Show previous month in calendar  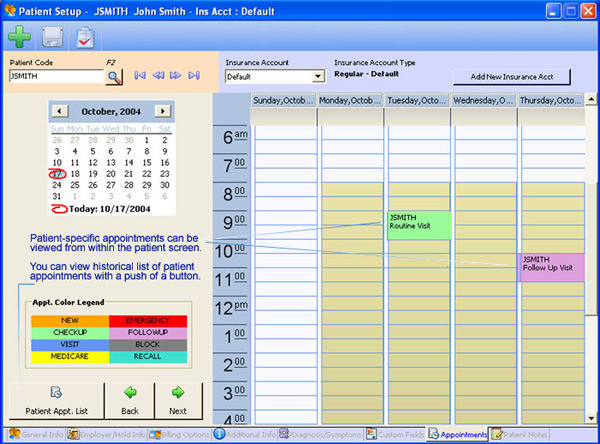(58, 111)
